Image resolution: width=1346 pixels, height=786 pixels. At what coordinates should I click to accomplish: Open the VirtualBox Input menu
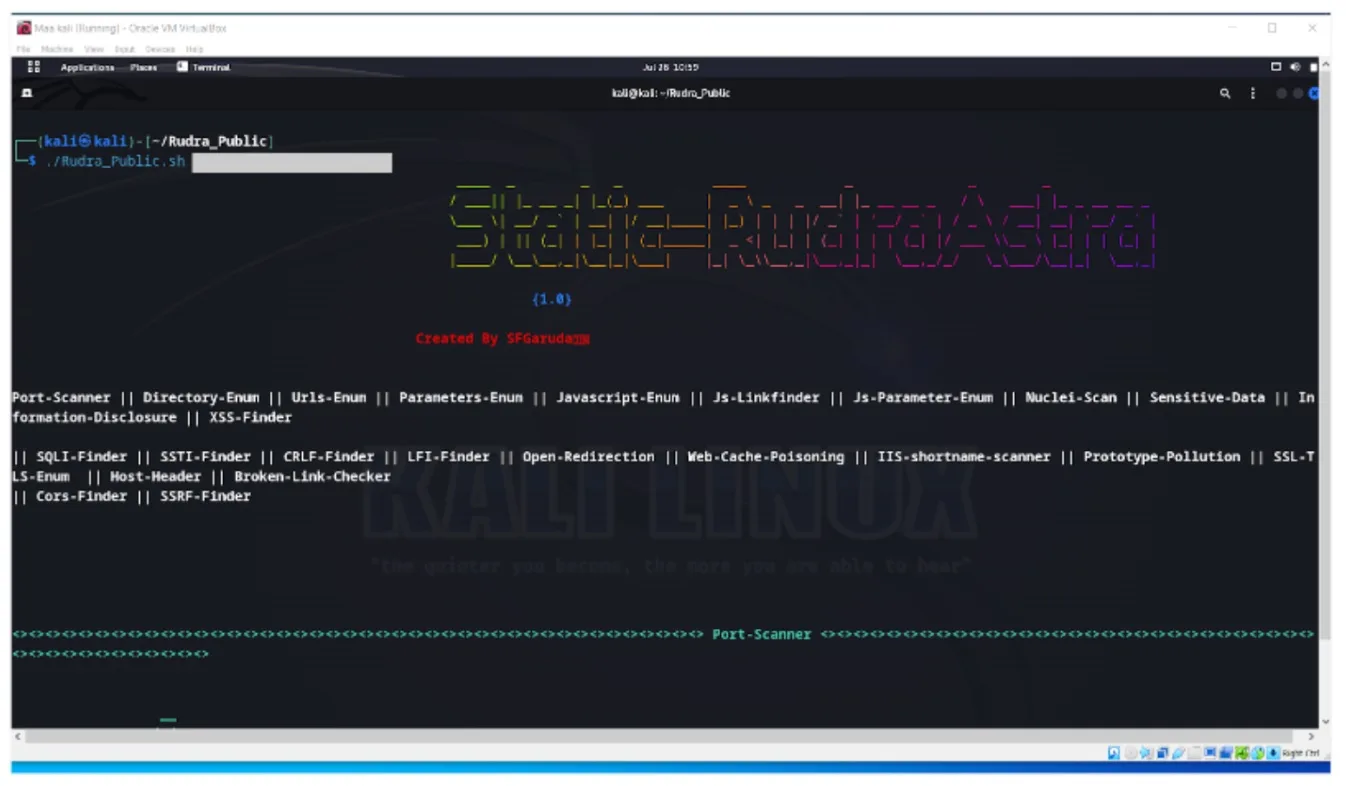125,49
